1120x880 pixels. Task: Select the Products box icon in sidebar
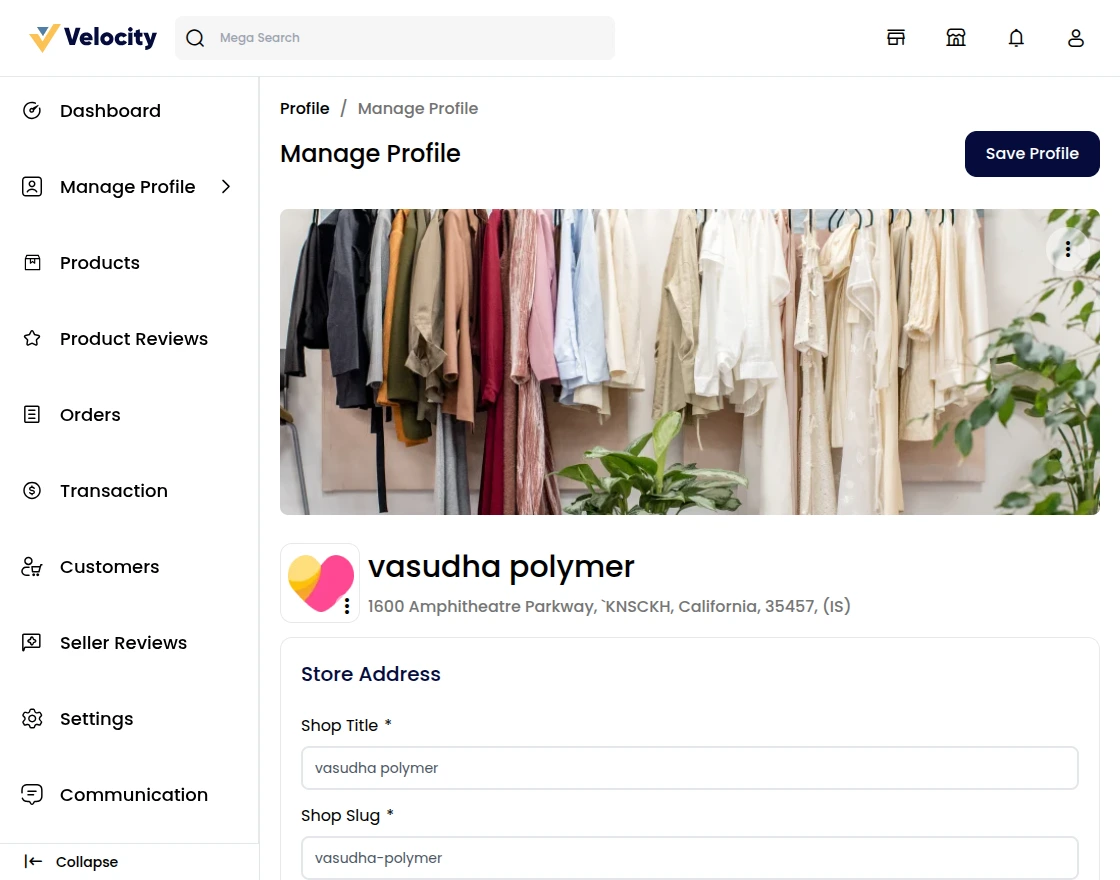tap(31, 262)
